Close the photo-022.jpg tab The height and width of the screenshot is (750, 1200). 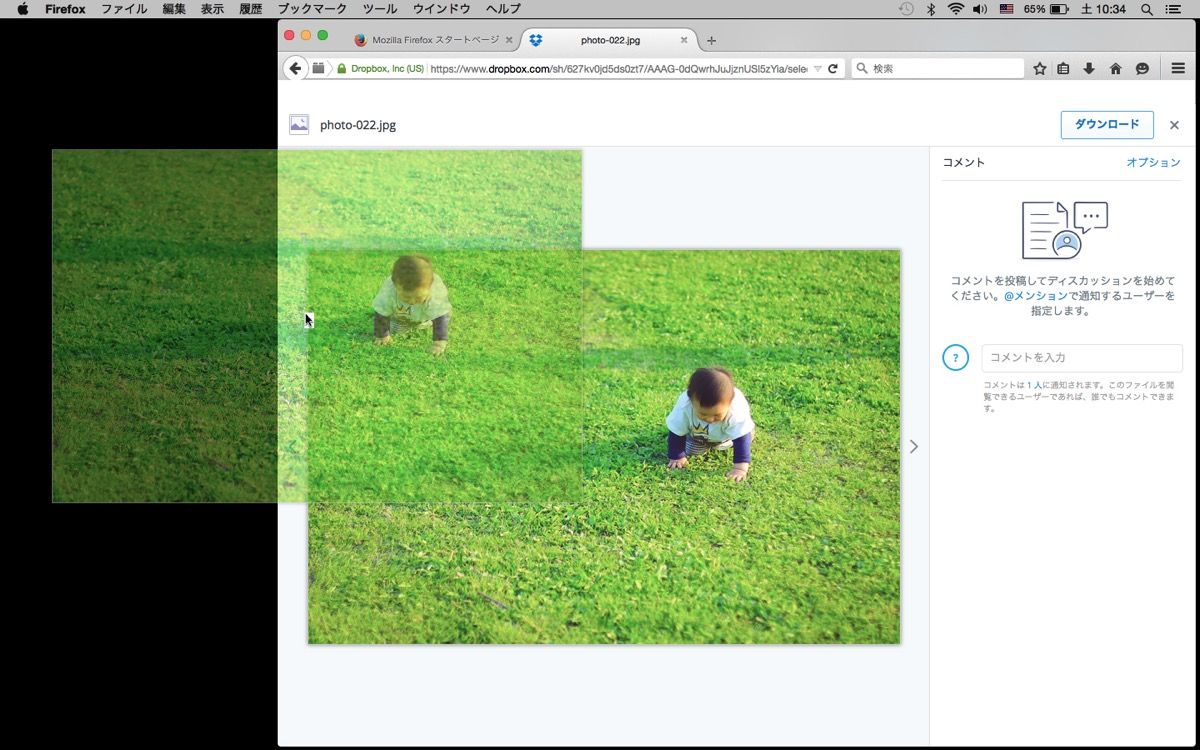pos(684,41)
